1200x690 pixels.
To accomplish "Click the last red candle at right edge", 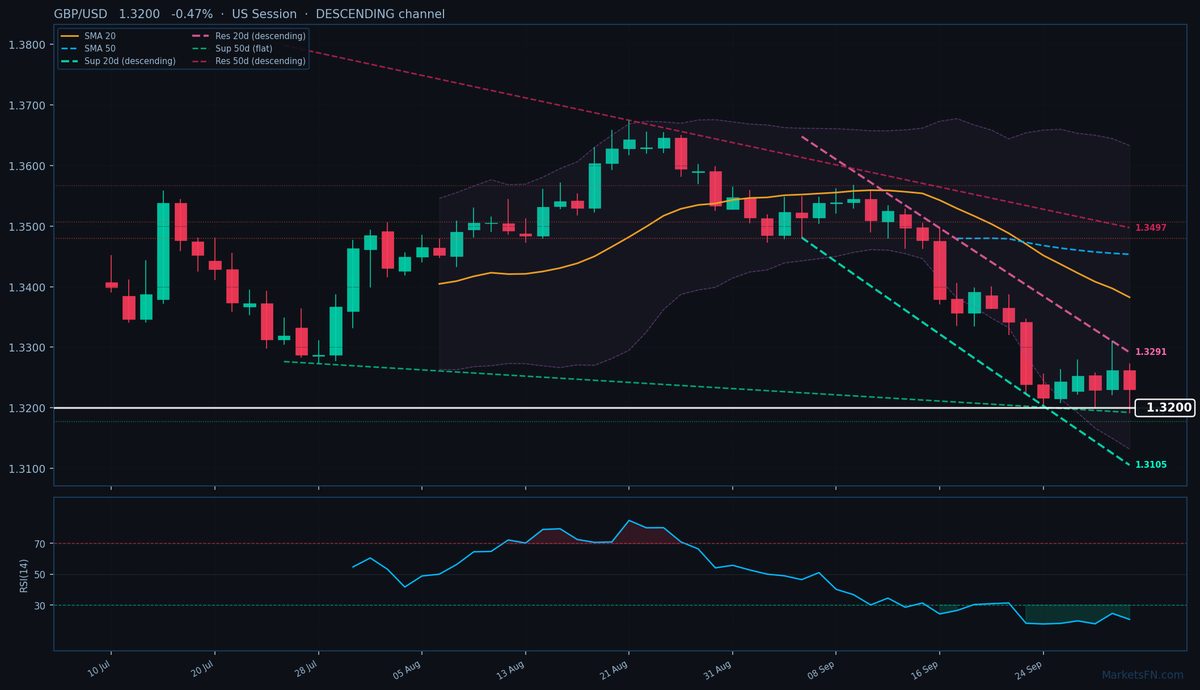I will [1129, 380].
